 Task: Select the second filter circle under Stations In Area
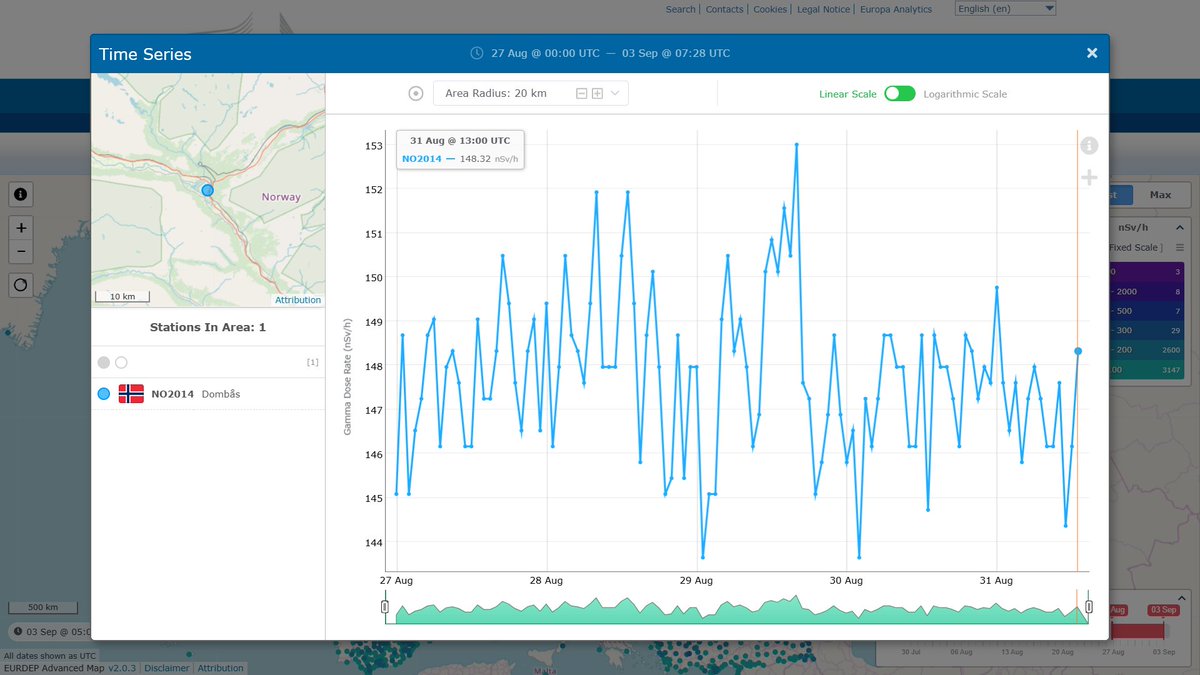coord(121,362)
